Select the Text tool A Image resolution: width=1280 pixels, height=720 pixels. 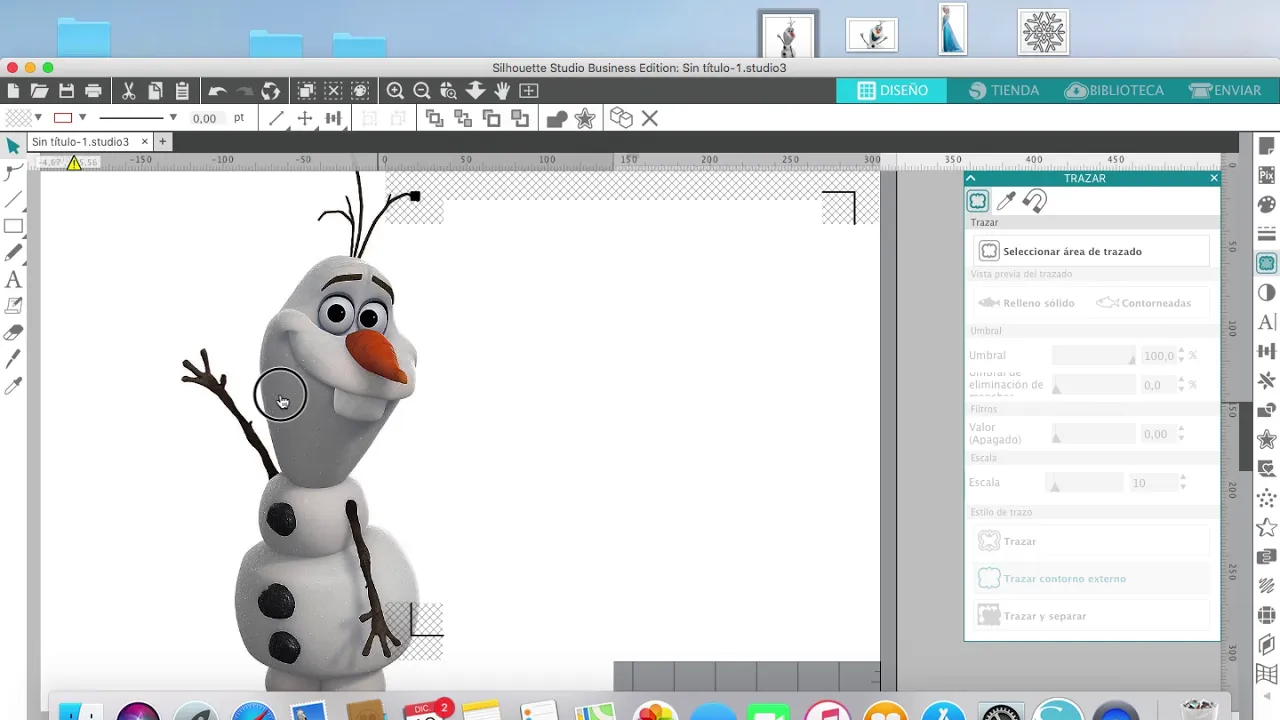click(x=13, y=280)
